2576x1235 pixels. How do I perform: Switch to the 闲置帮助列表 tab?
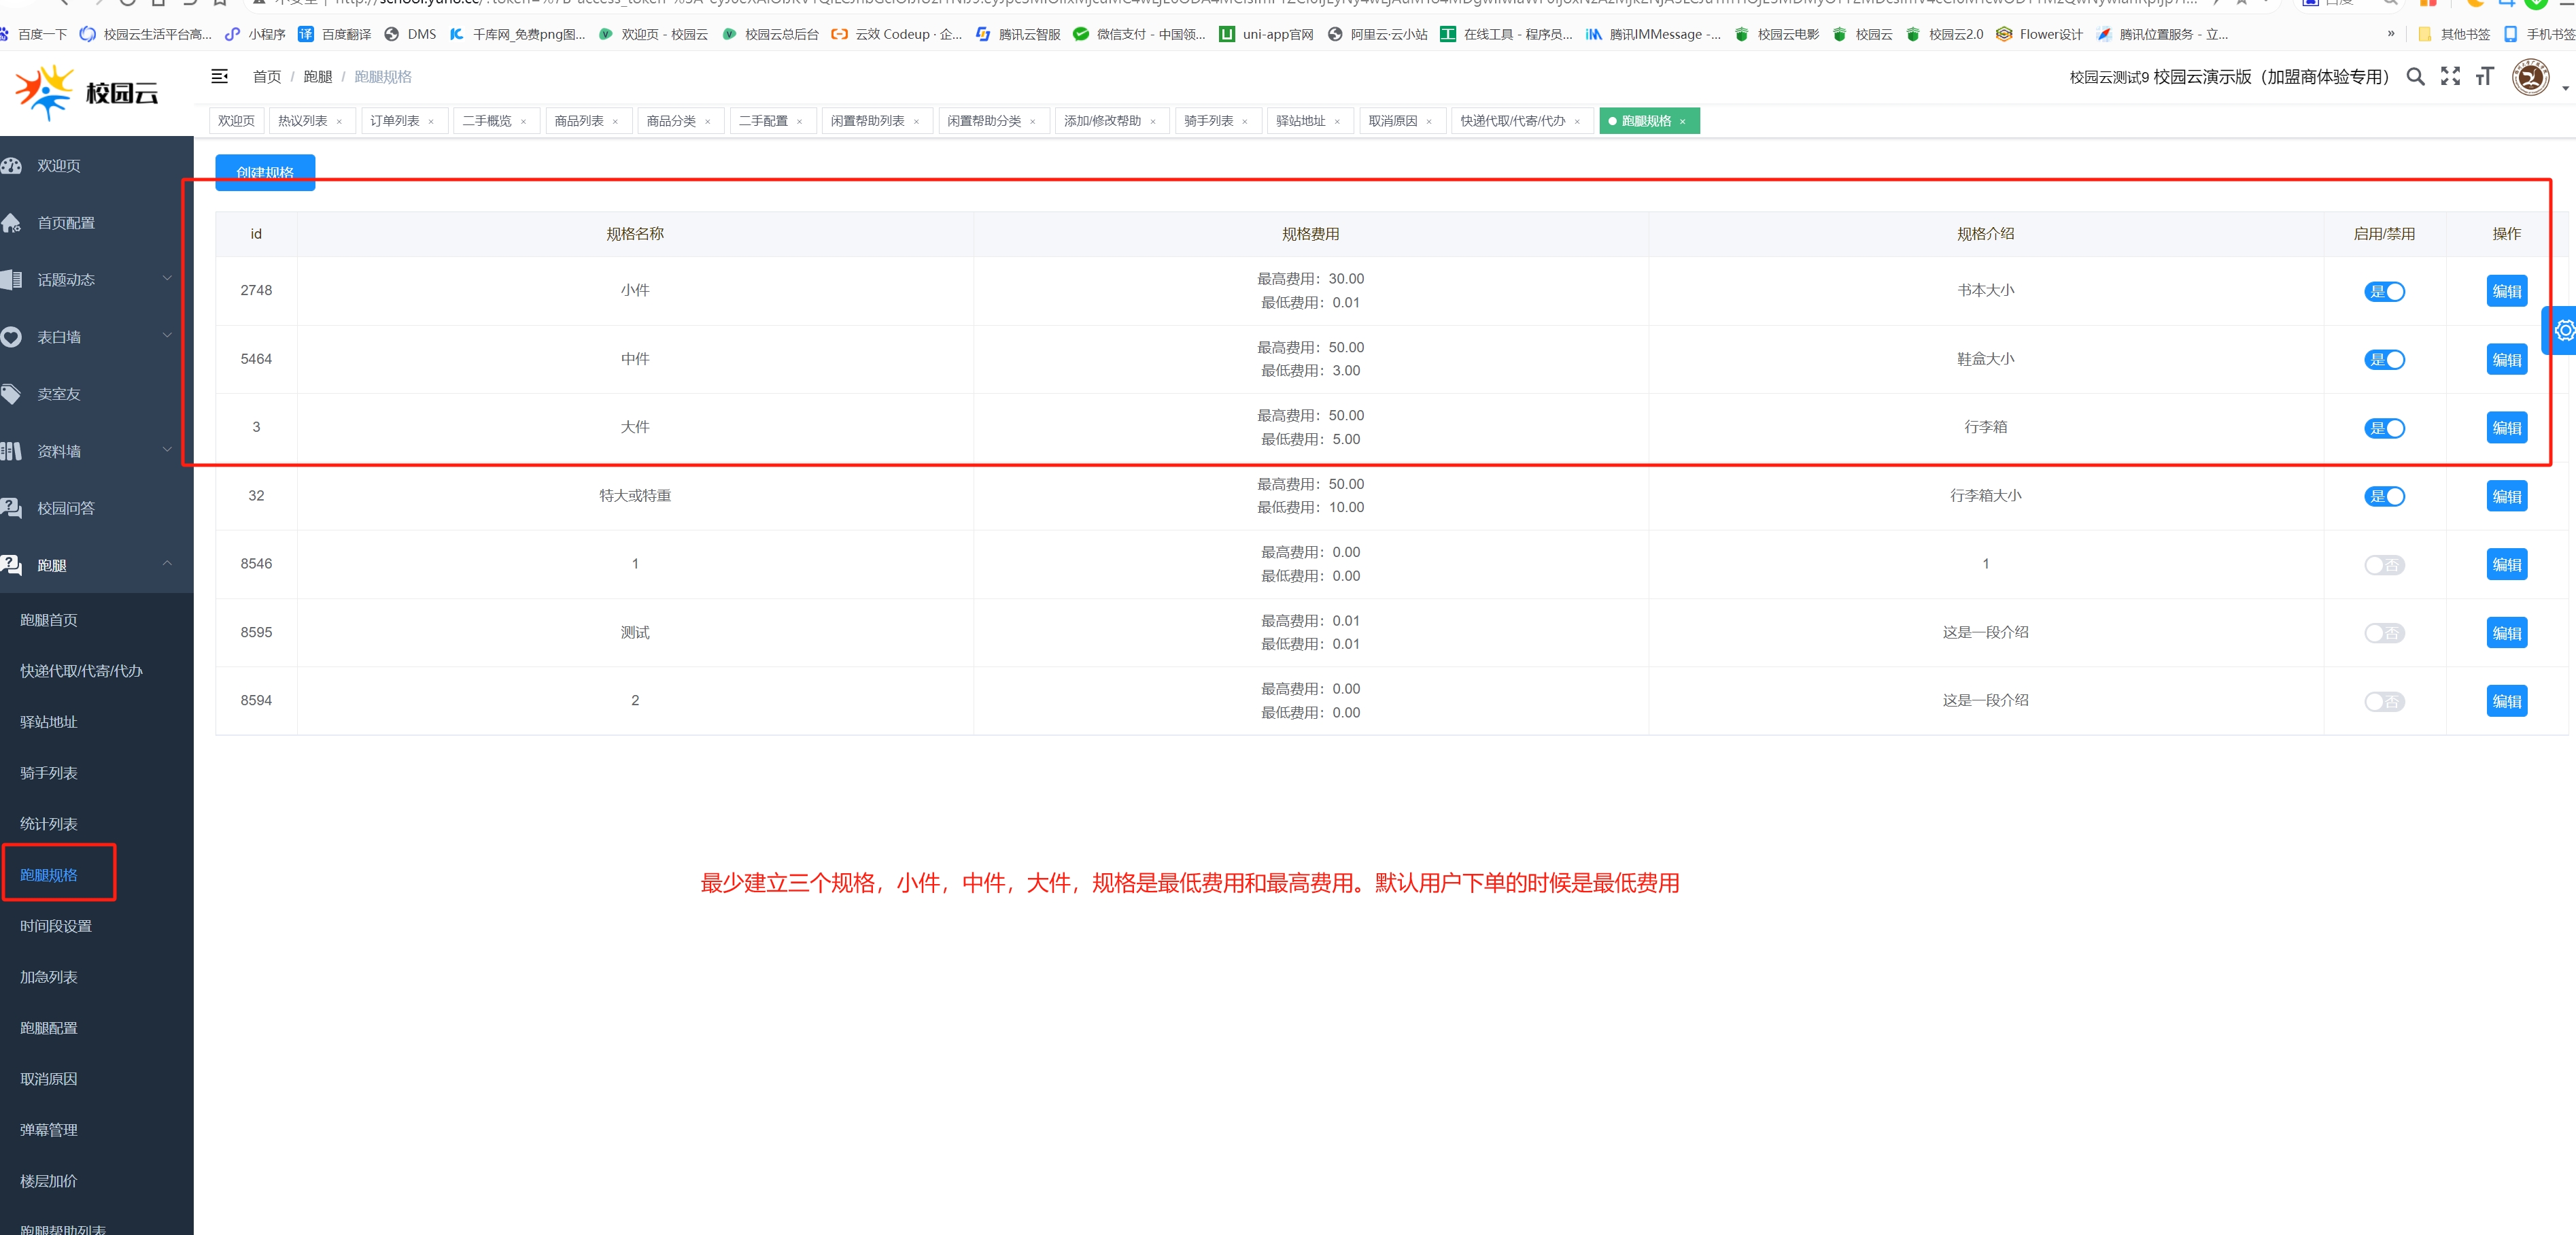point(877,121)
